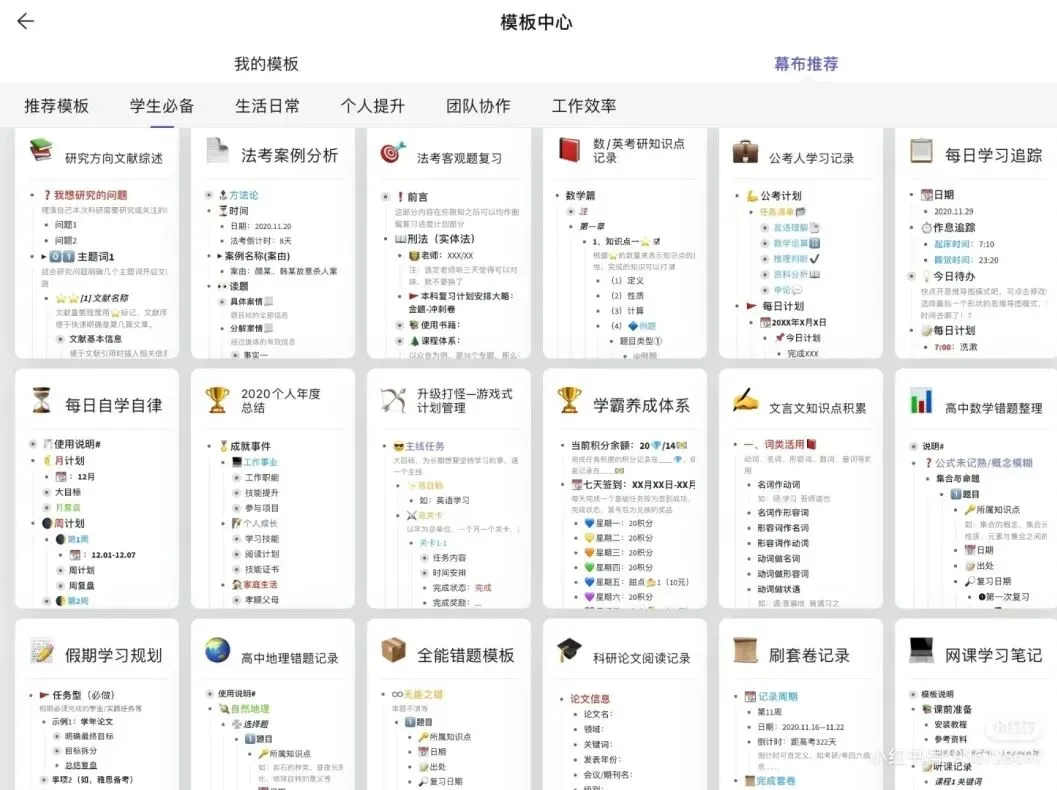Open the 升级打怪—游戏式计划管理 template preview

[x=448, y=488]
